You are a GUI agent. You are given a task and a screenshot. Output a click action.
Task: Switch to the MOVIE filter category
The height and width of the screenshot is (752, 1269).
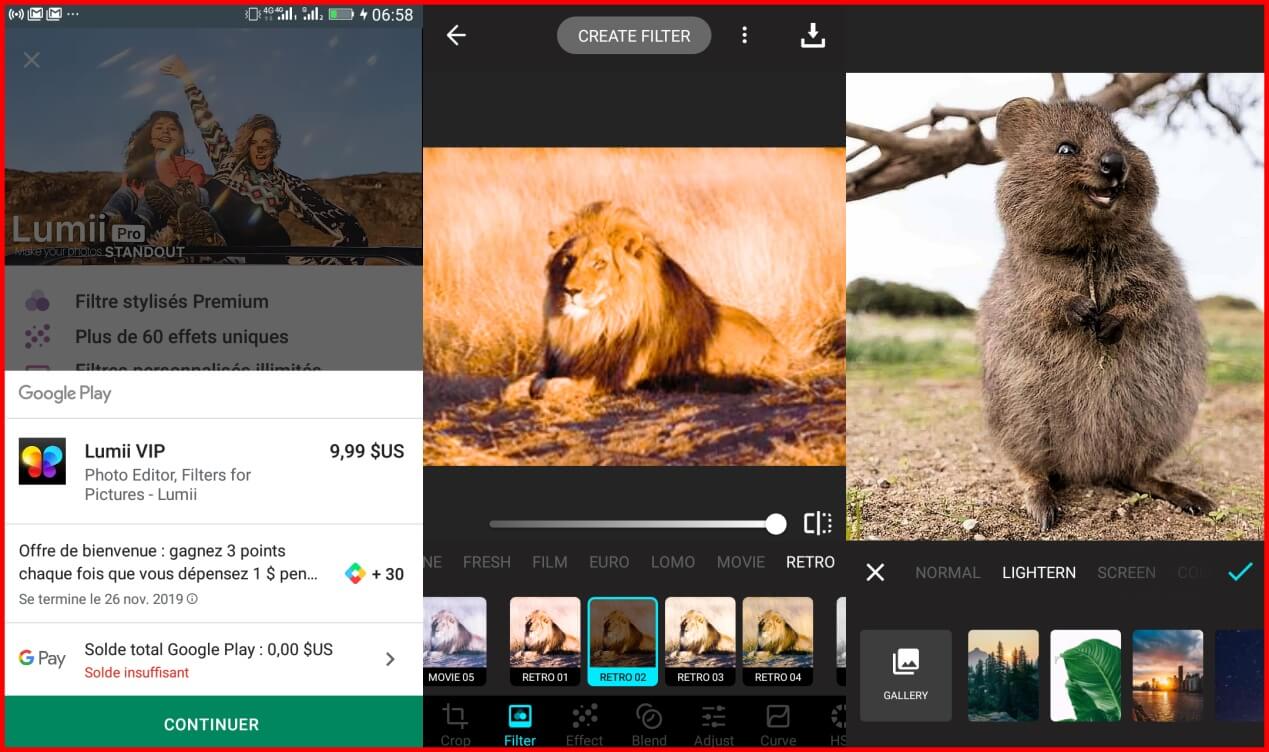click(740, 562)
